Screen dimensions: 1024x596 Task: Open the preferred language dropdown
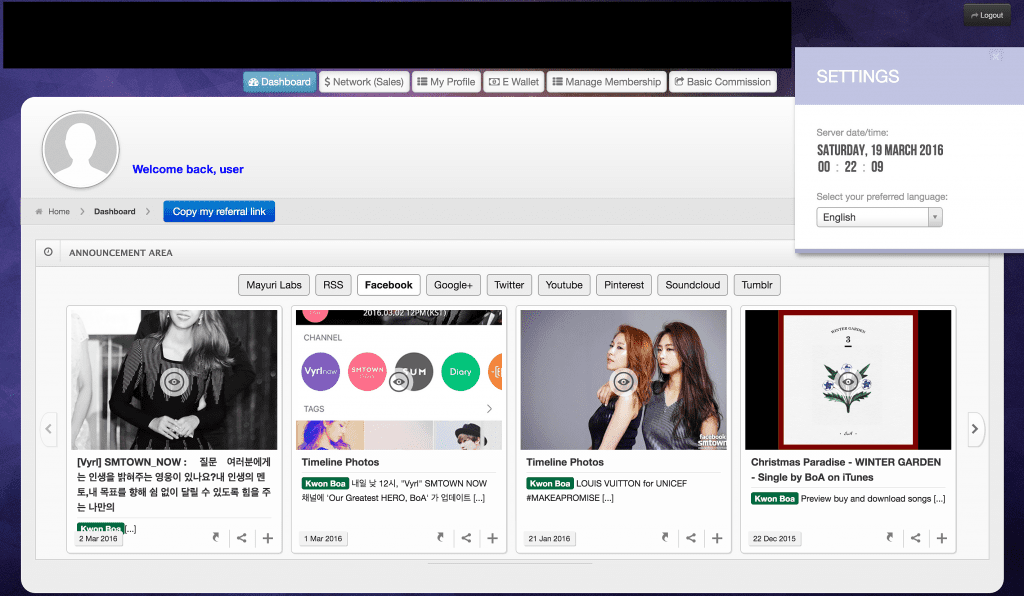[x=879, y=217]
